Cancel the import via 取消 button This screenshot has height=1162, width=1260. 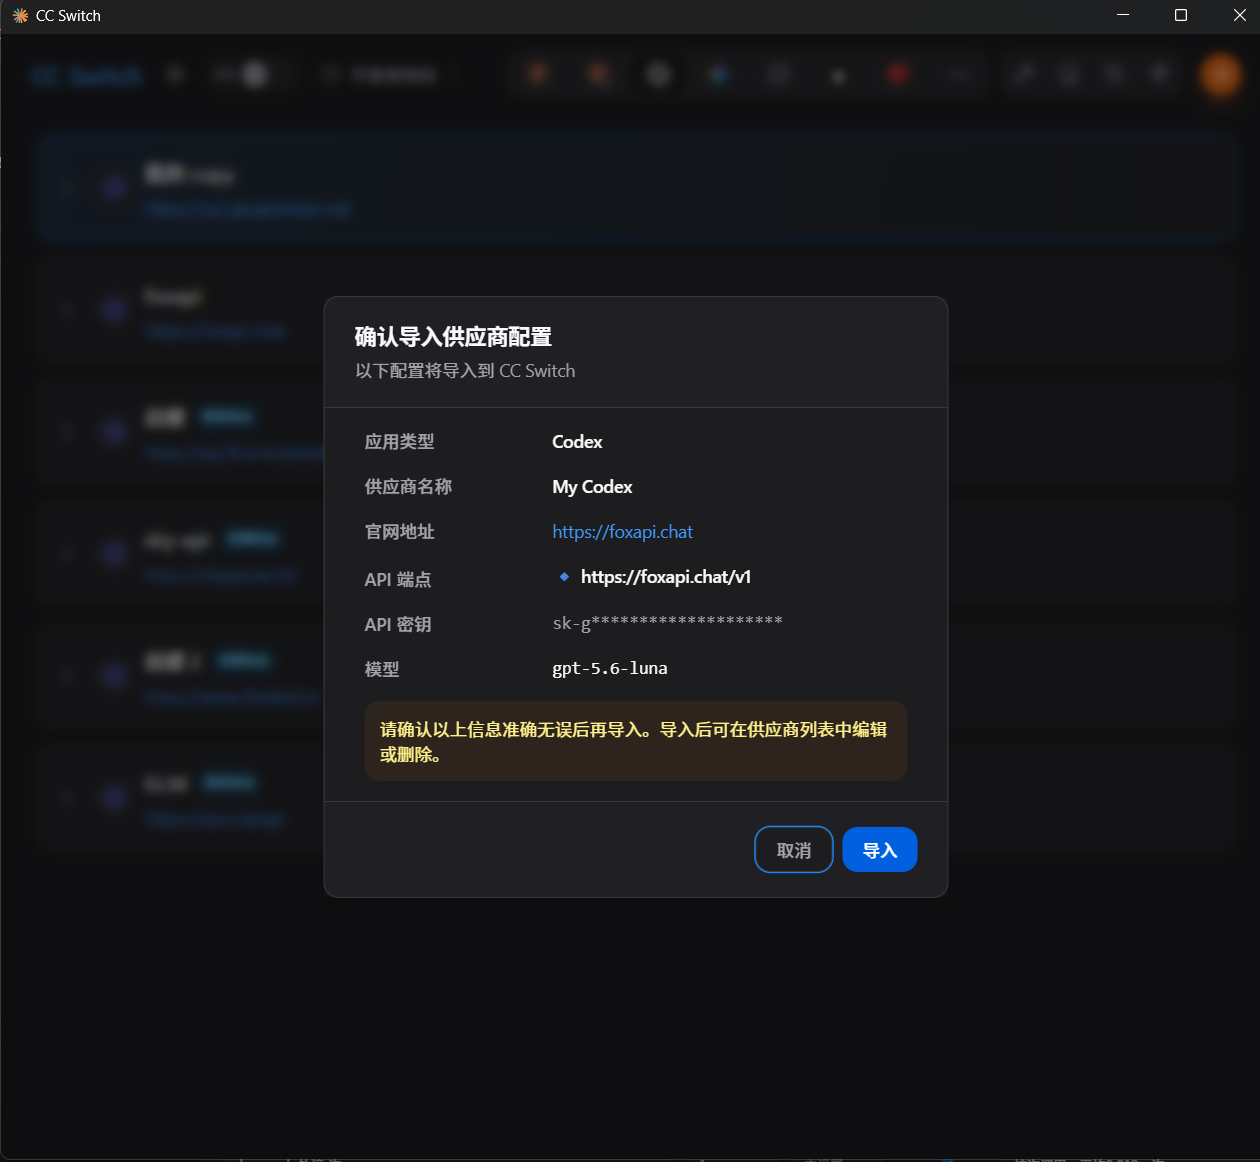tap(794, 850)
